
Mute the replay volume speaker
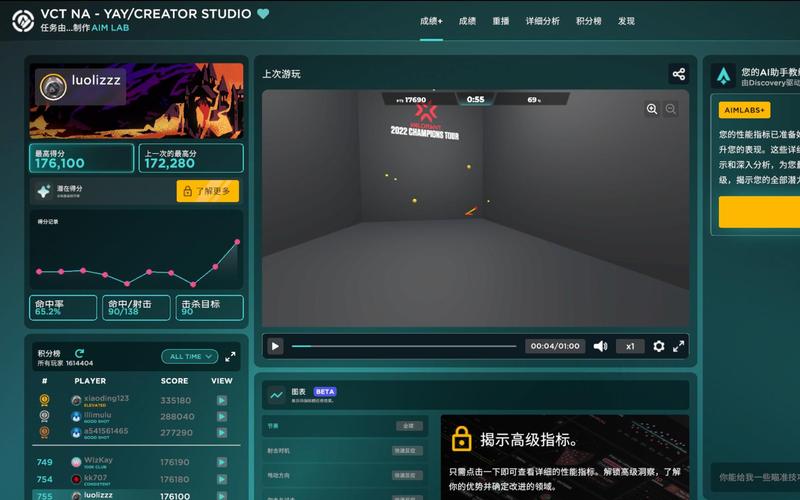point(601,346)
